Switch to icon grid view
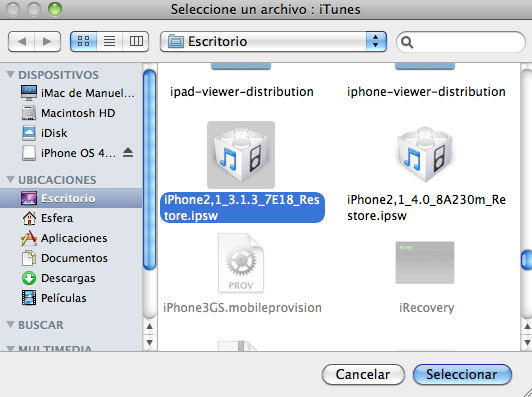532x397 pixels. pyautogui.click(x=83, y=41)
